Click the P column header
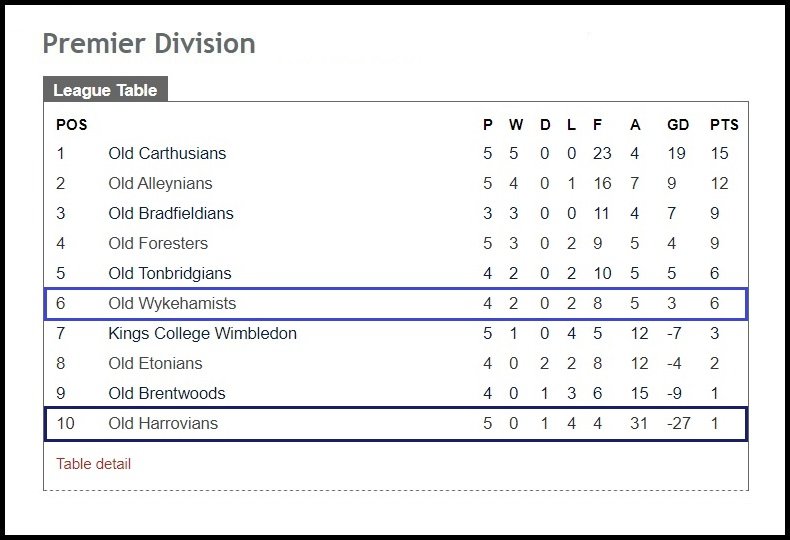The height and width of the screenshot is (540, 790). [488, 125]
